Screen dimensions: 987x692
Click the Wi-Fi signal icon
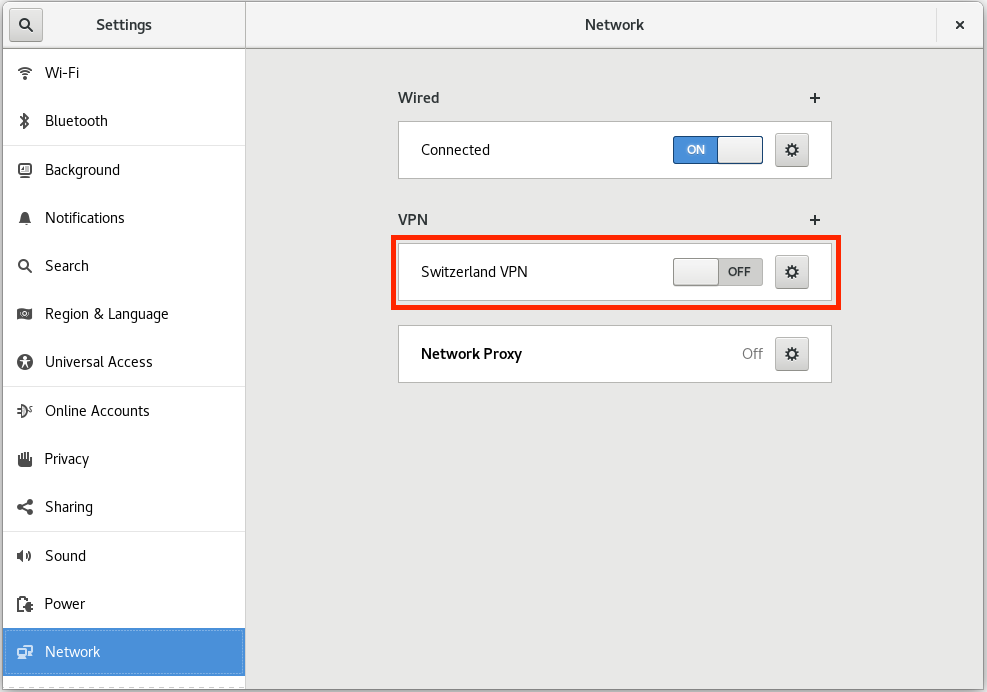[x=25, y=73]
